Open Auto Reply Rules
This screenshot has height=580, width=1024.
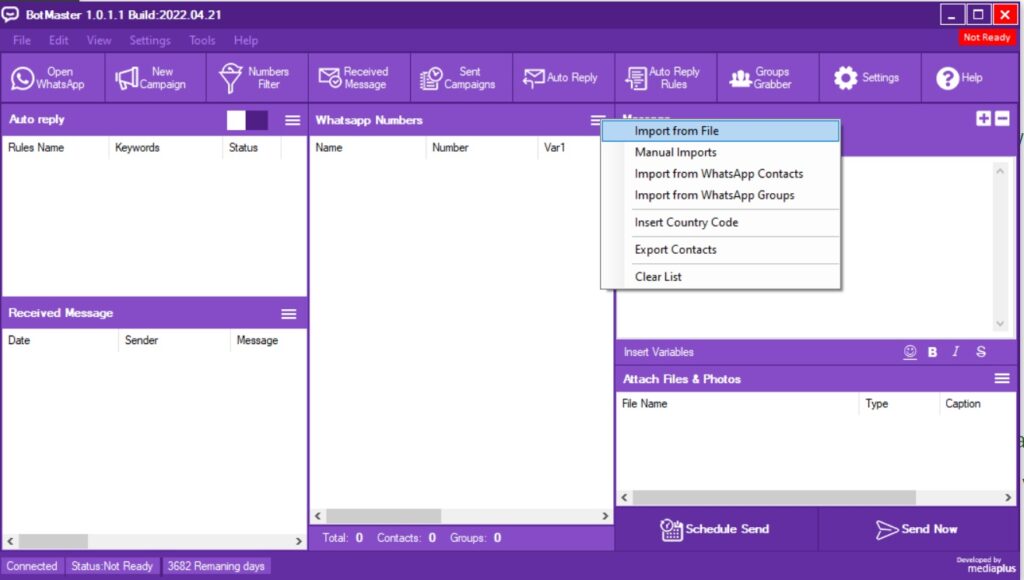point(664,78)
